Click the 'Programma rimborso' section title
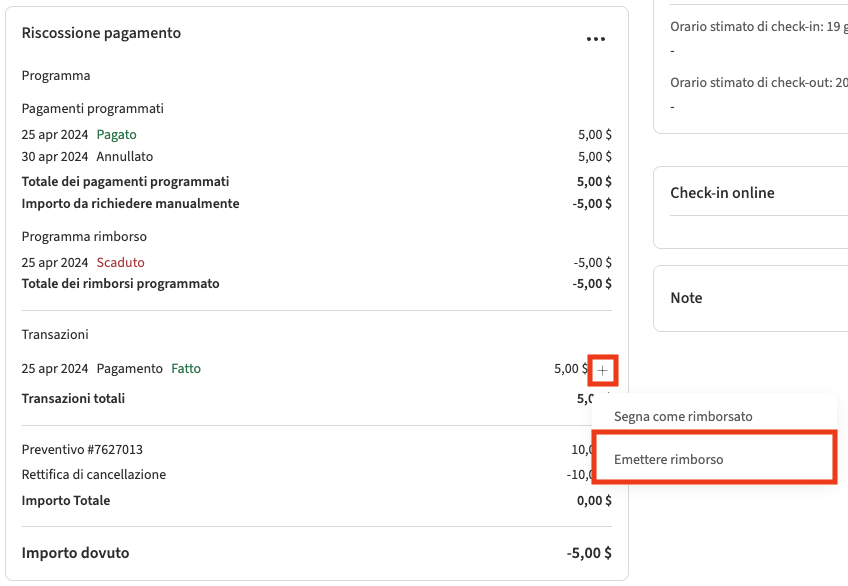Image resolution: width=848 pixels, height=586 pixels. tap(84, 237)
